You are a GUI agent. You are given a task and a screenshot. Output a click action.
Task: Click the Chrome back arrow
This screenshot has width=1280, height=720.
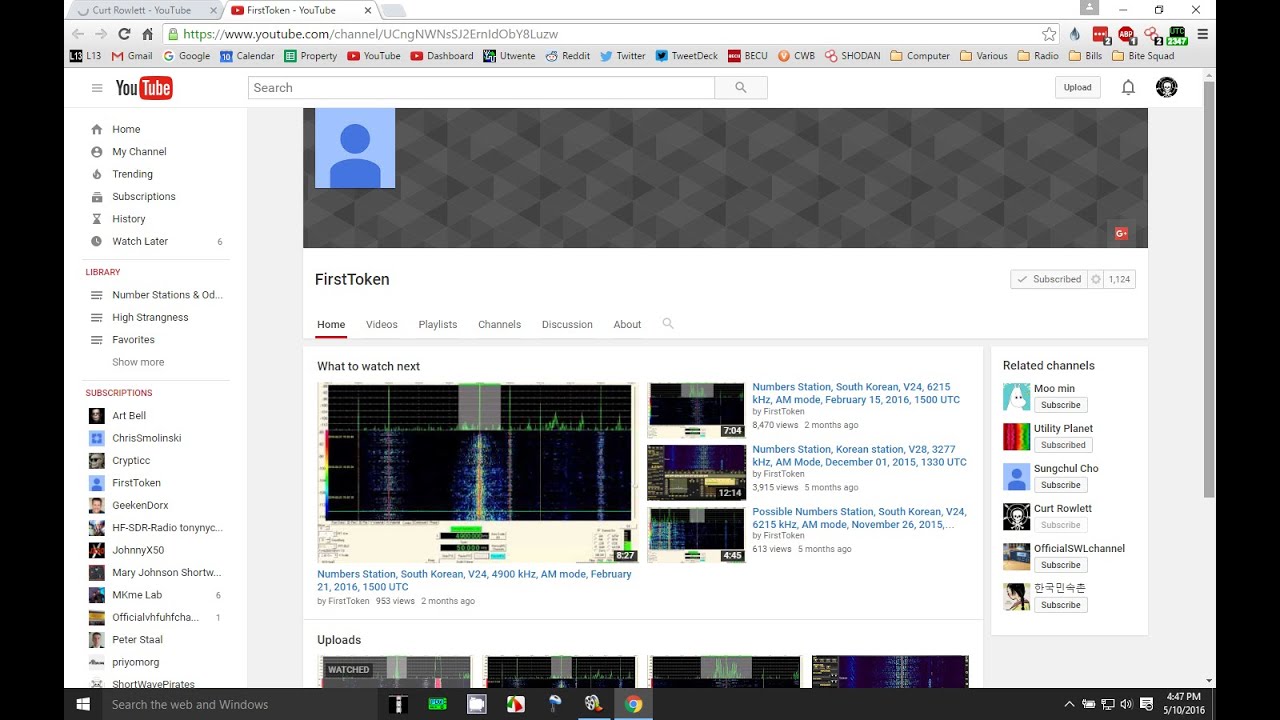coord(78,34)
